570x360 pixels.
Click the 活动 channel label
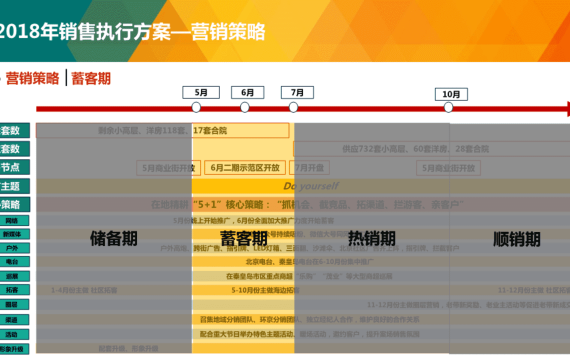[14, 334]
